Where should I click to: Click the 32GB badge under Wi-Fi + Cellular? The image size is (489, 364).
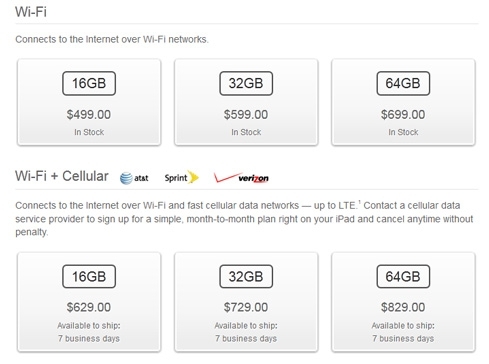coord(246,276)
